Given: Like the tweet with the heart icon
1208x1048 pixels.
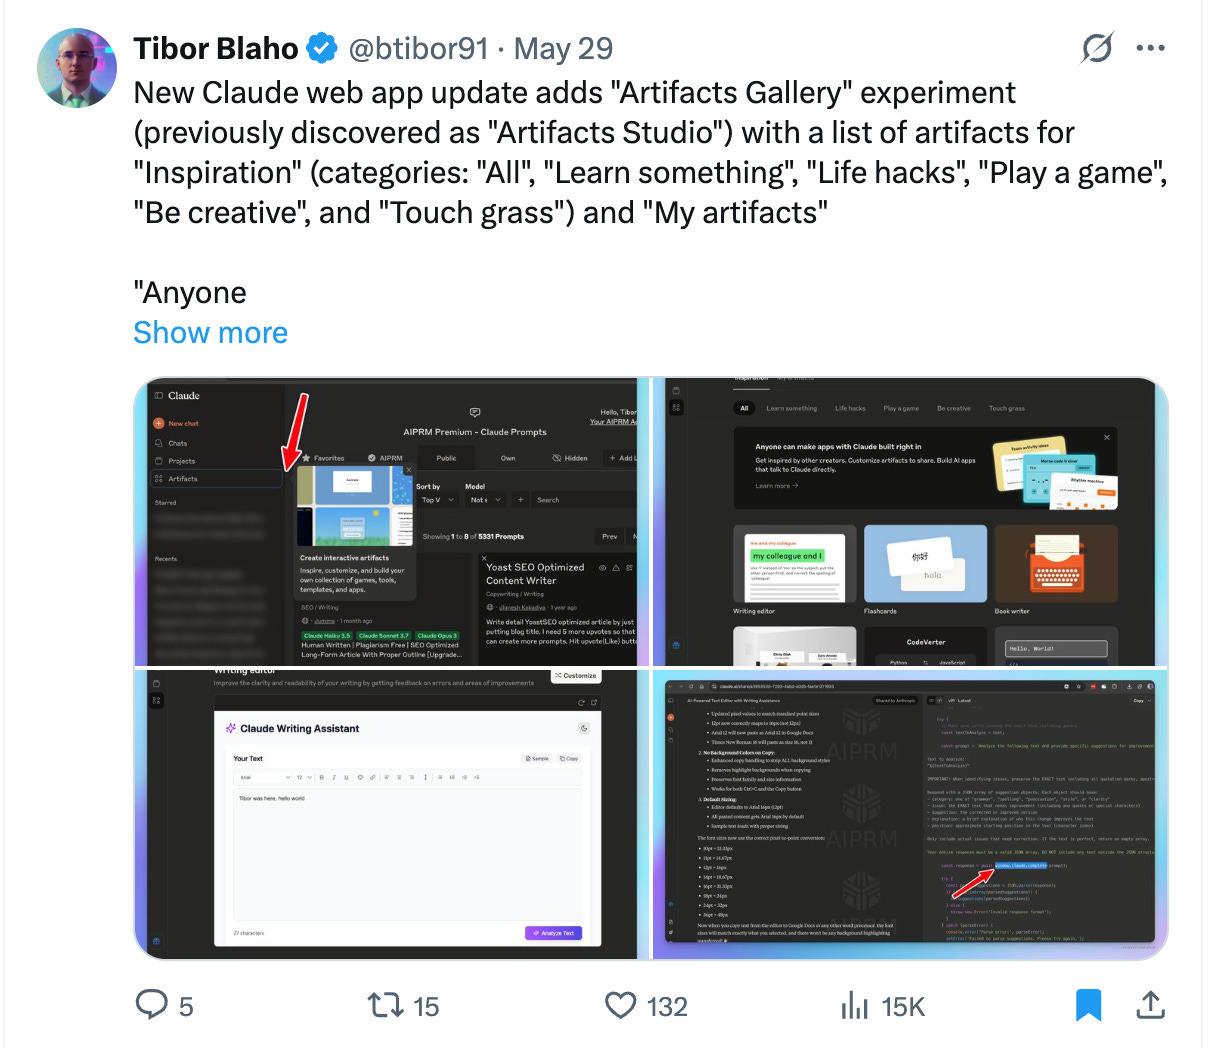Looking at the screenshot, I should click(x=621, y=1005).
